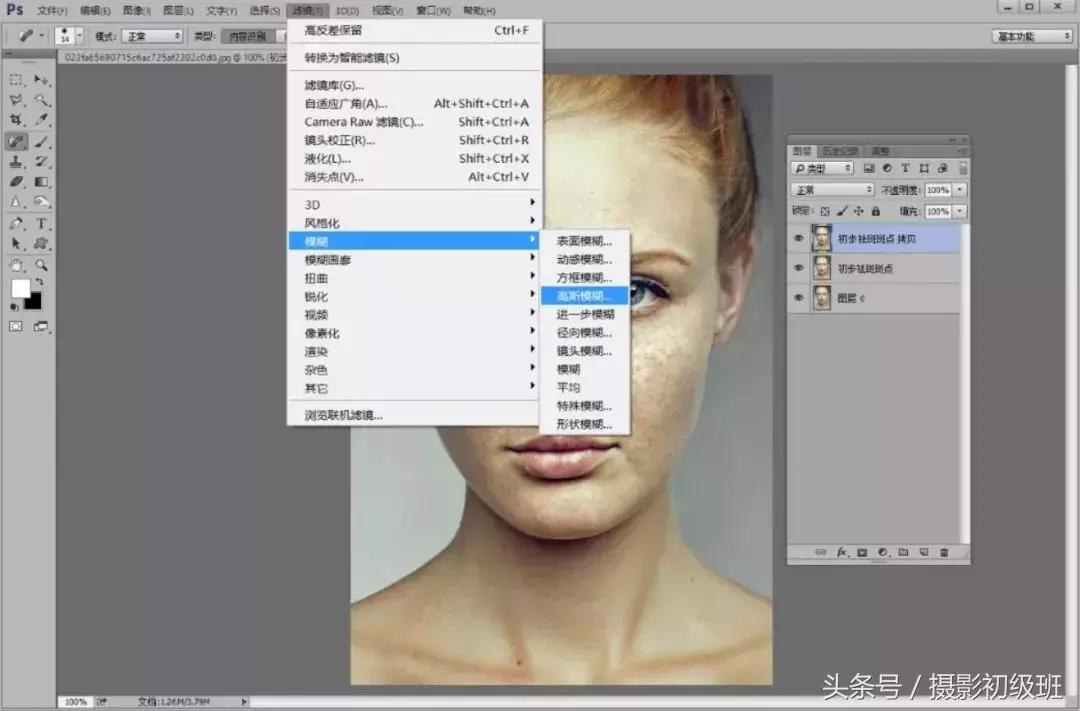Select the Crop tool in toolbar

pyautogui.click(x=17, y=120)
